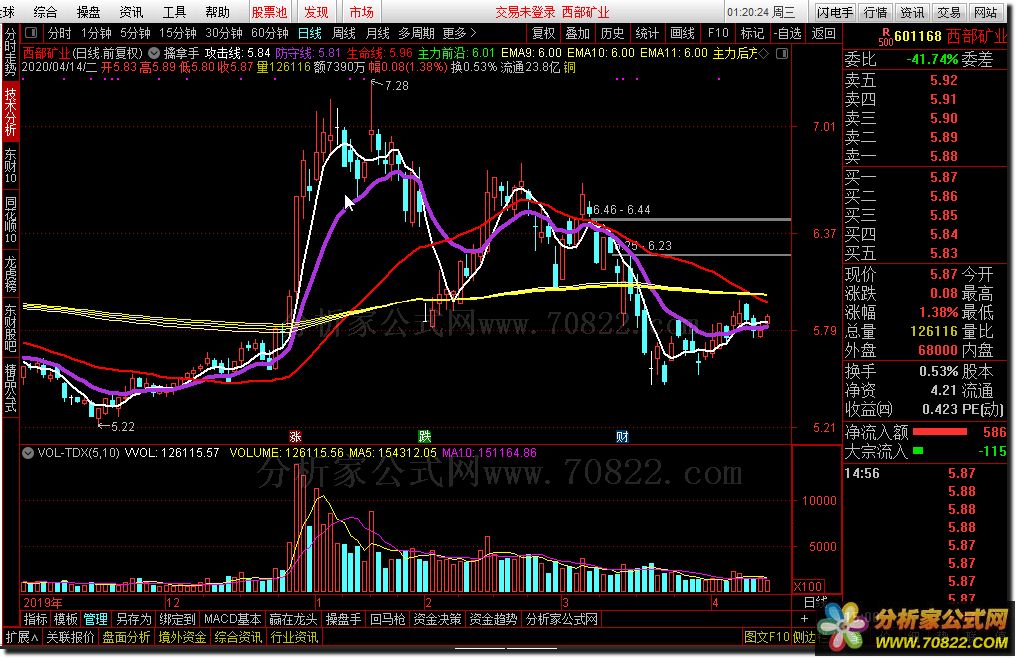Open the 市场 tab
The image size is (1017, 658).
tap(361, 12)
